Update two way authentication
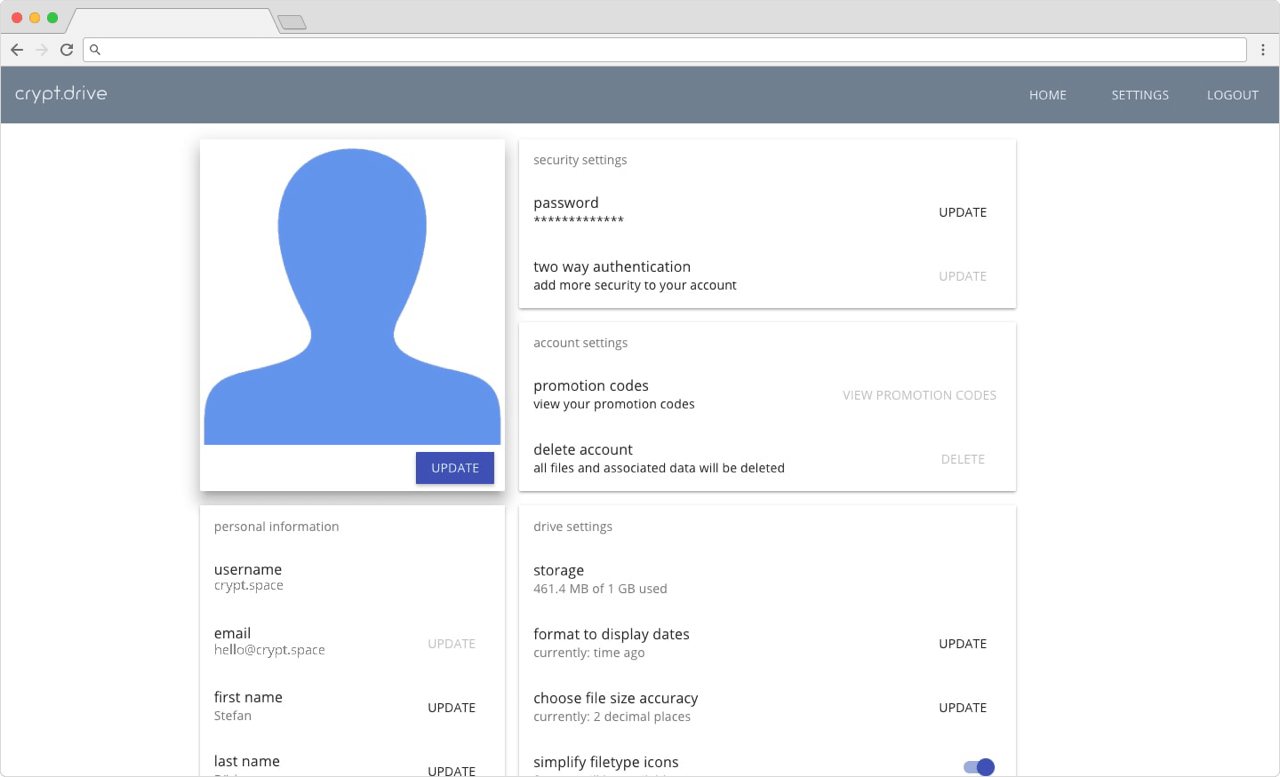1280x777 pixels. click(963, 276)
